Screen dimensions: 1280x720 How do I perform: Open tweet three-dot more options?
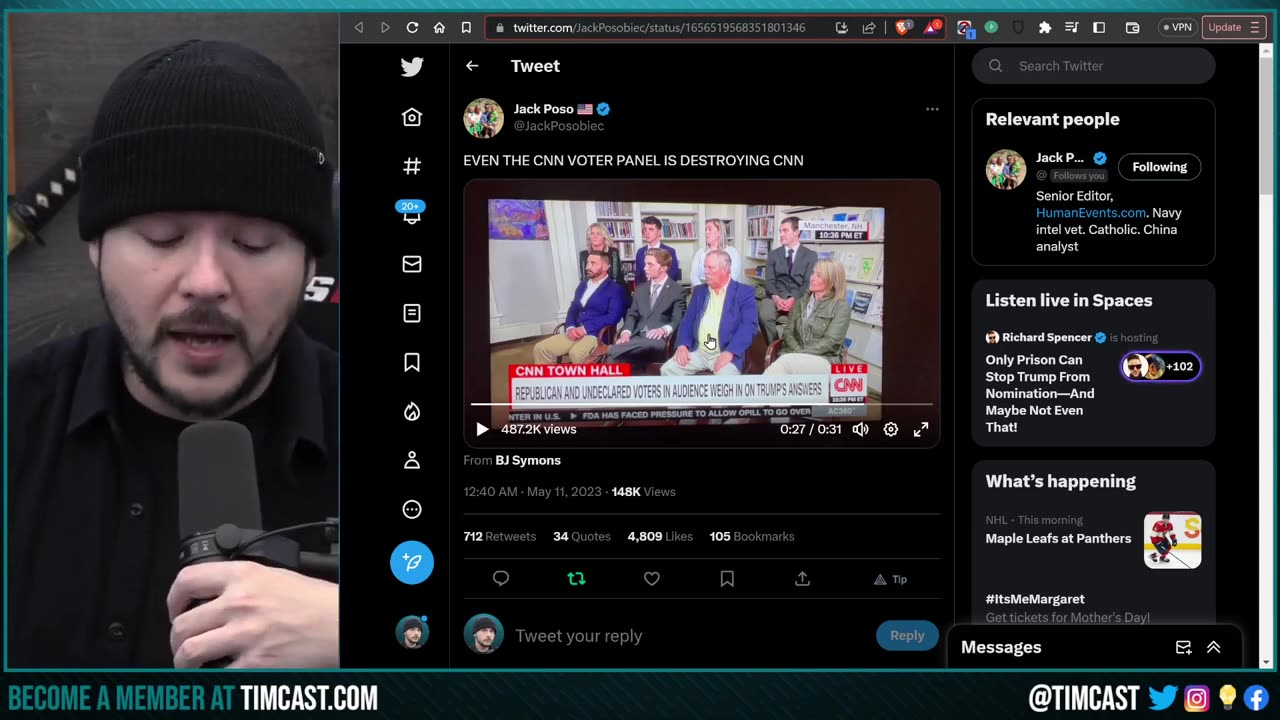[932, 109]
